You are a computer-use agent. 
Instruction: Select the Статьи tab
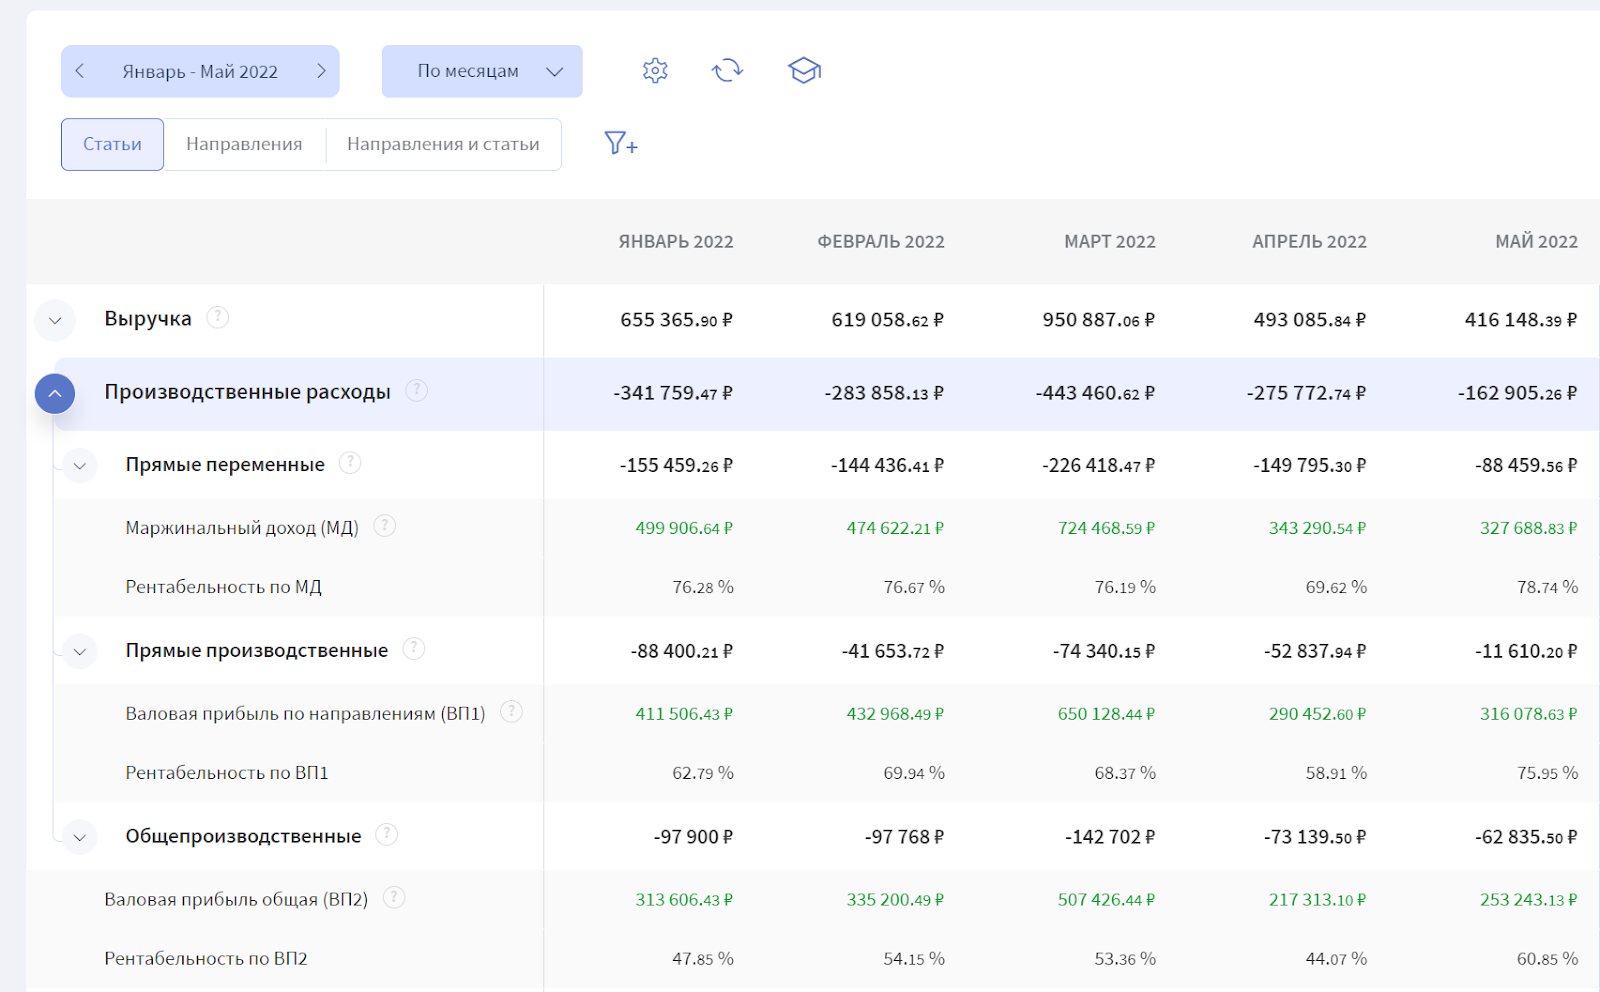112,144
